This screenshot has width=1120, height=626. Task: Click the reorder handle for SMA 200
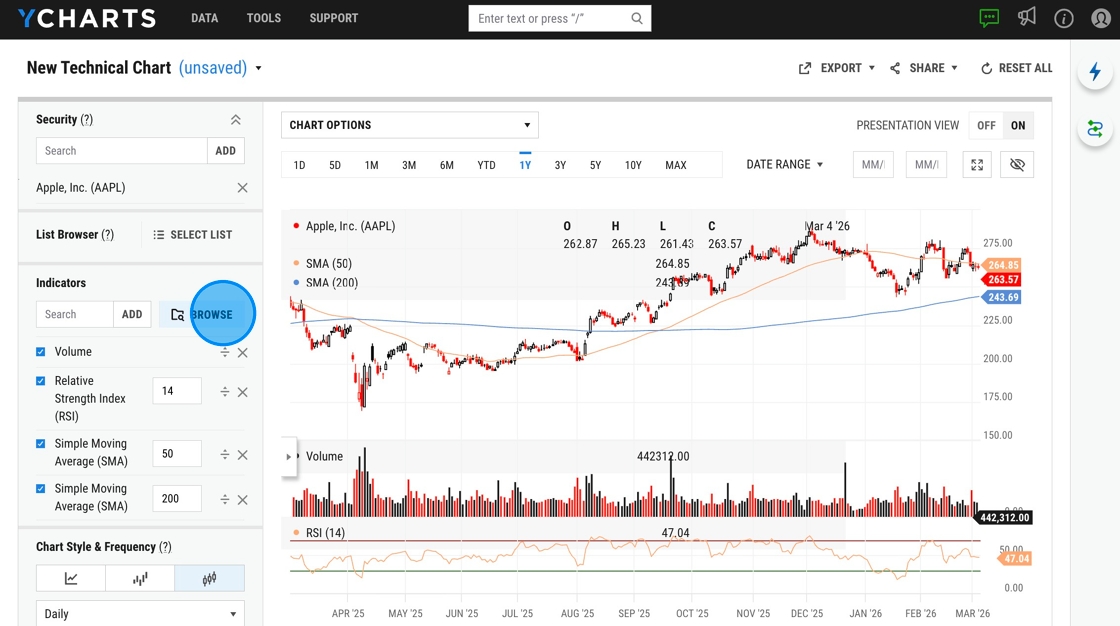point(224,500)
